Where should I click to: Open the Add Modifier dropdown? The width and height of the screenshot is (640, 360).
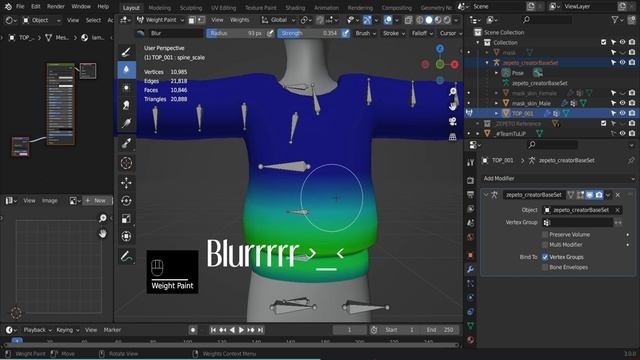[558, 178]
